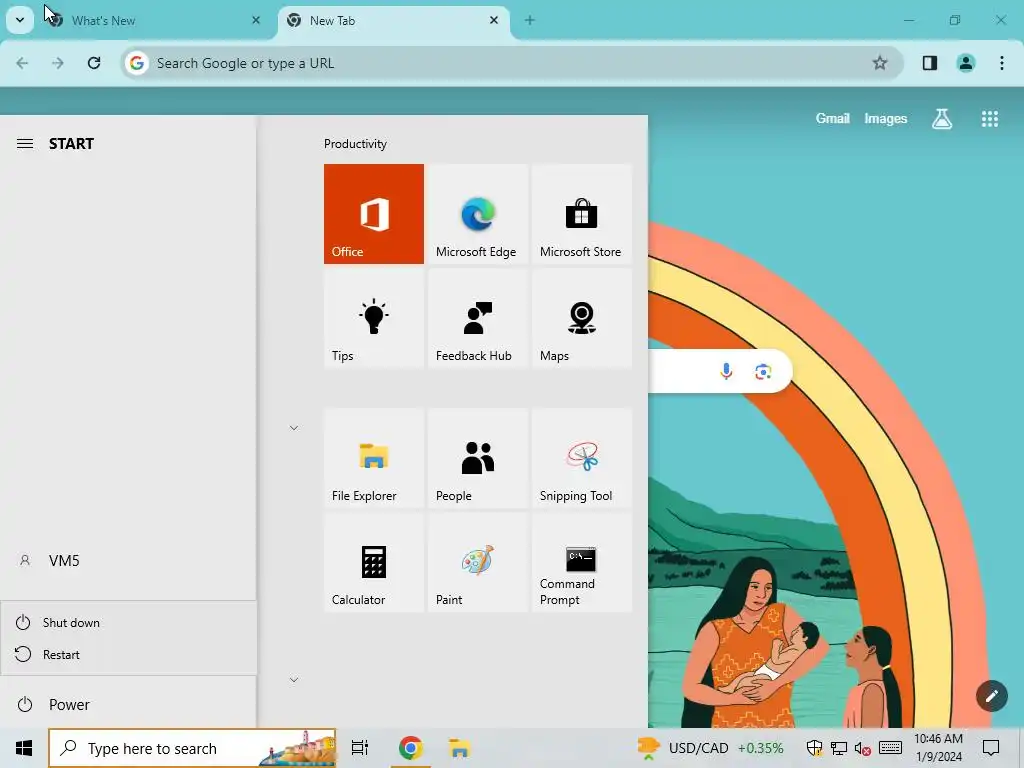
Task: Select Restart from the power menu
Action: (x=129, y=654)
